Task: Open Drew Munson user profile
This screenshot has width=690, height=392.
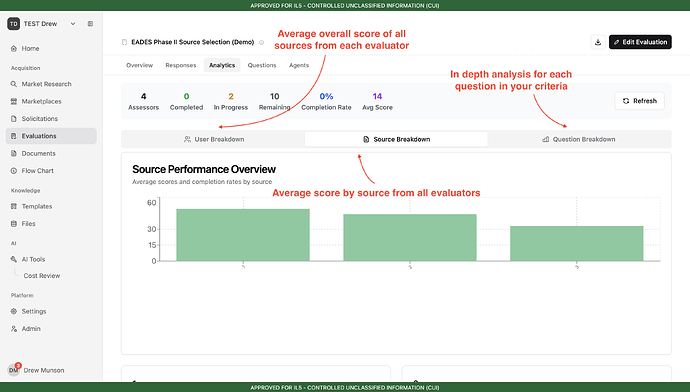Action: [44, 370]
